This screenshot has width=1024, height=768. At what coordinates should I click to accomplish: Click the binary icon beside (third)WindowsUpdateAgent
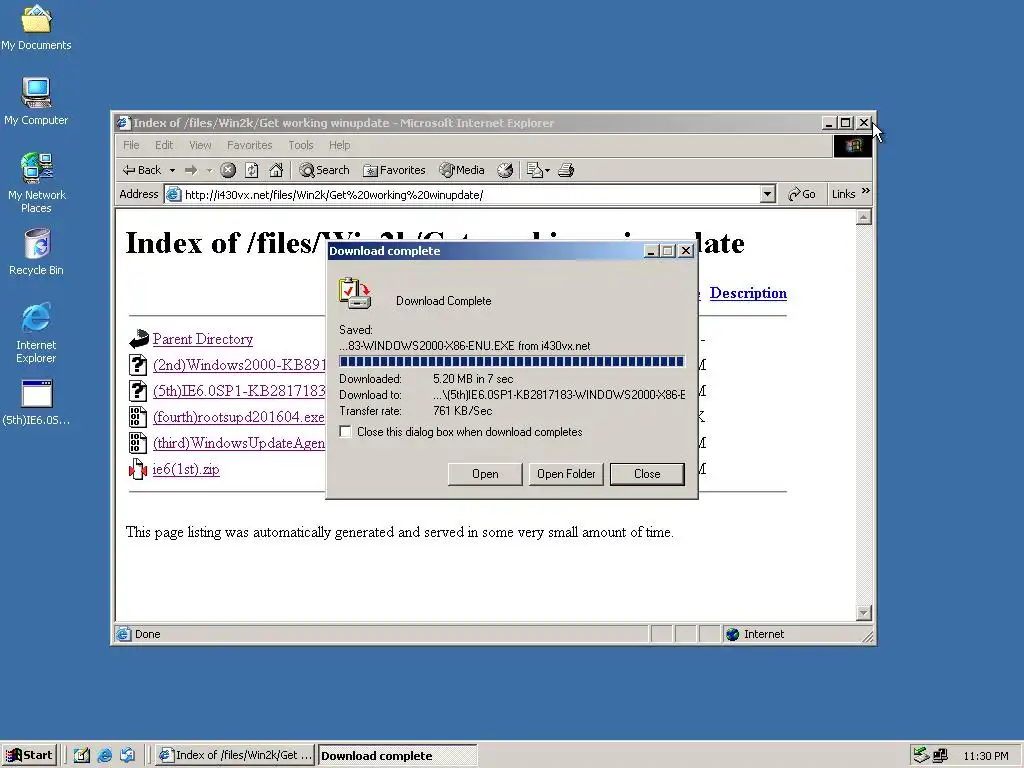[x=138, y=443]
